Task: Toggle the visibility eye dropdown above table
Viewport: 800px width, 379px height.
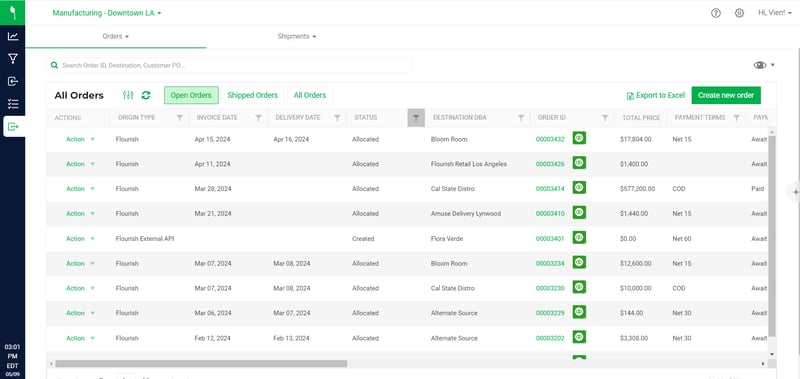Action: coord(764,65)
